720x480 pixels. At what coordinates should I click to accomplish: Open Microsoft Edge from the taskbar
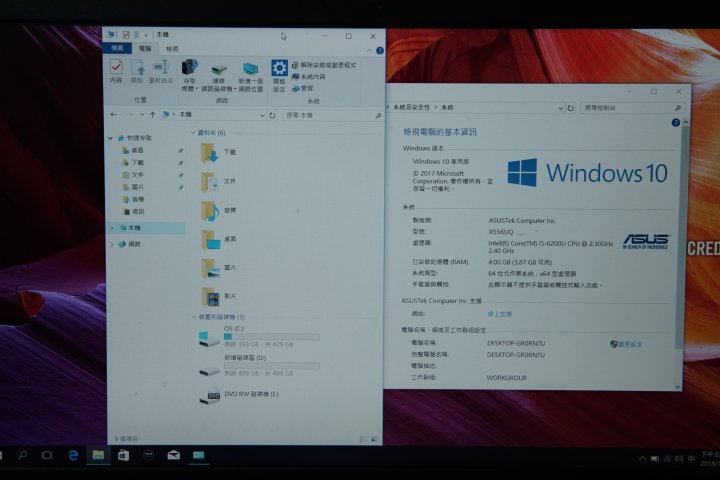pos(73,455)
